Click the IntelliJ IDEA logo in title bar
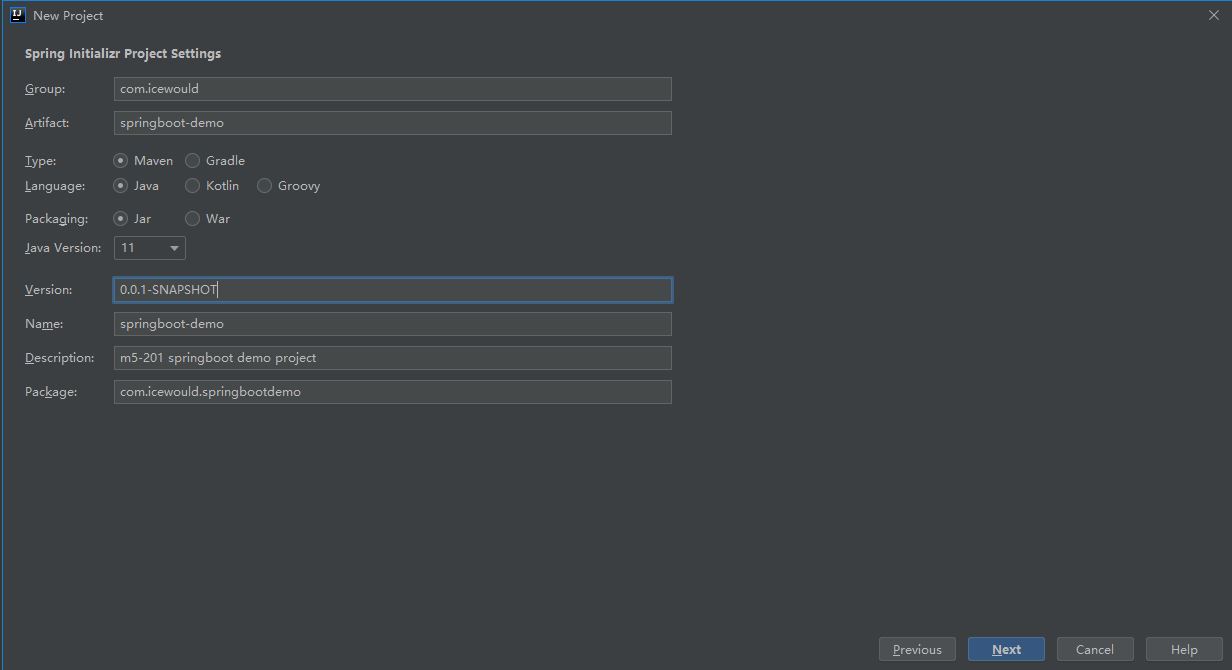1232x670 pixels. [x=17, y=15]
